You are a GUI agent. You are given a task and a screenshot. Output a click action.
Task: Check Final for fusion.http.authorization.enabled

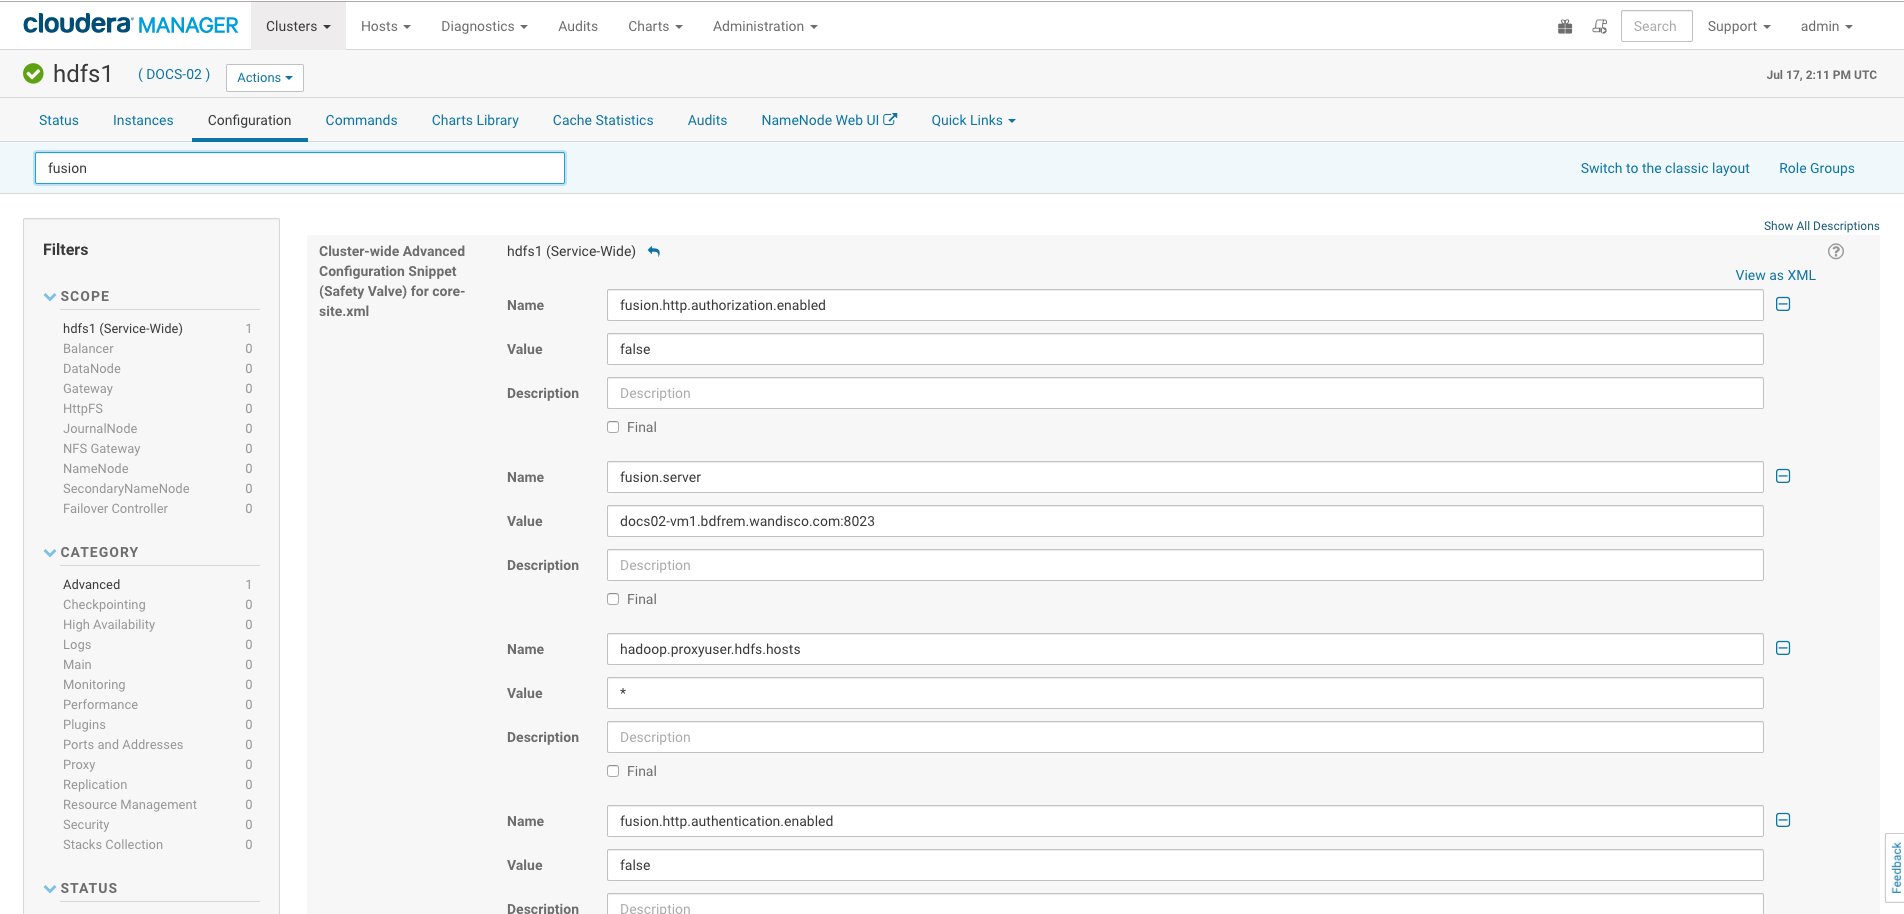pos(612,427)
